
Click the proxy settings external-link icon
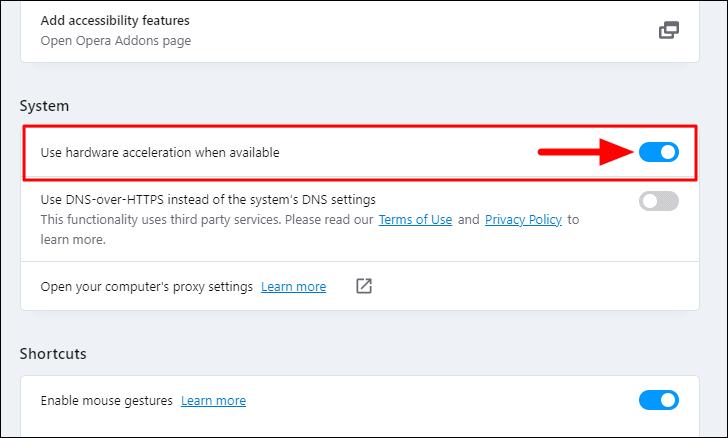point(364,286)
